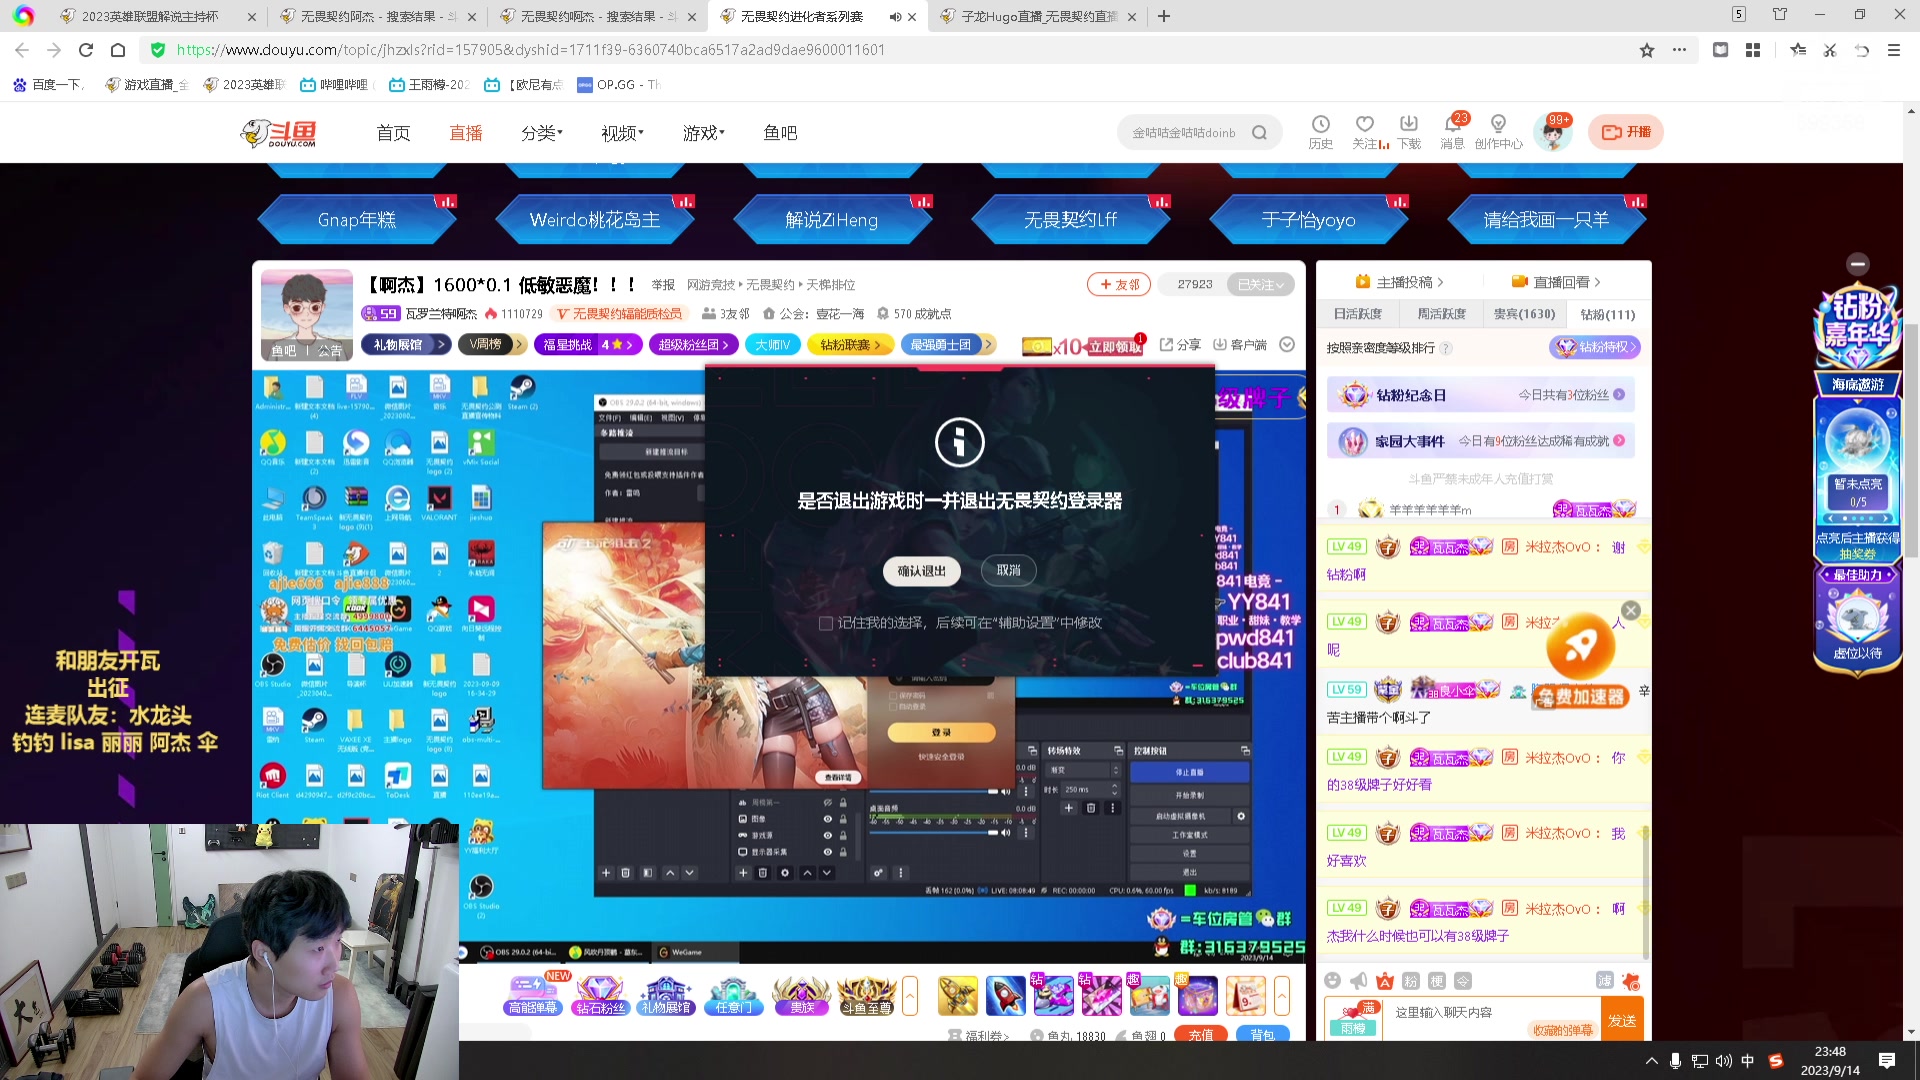The image size is (1920, 1080).
Task: Expand the badge panel arrow left of the gift icons
Action: tap(910, 996)
